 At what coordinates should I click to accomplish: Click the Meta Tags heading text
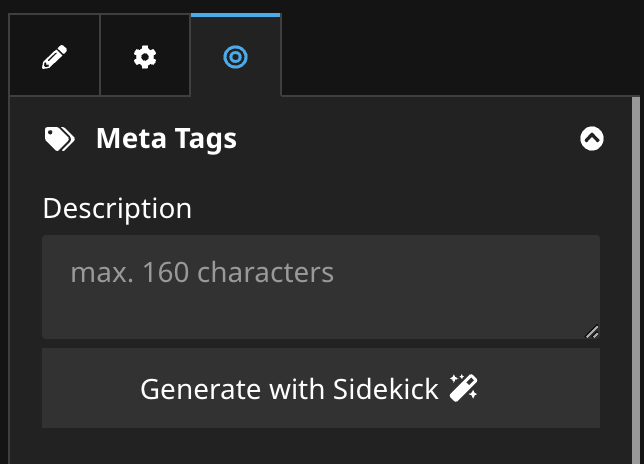tap(166, 138)
